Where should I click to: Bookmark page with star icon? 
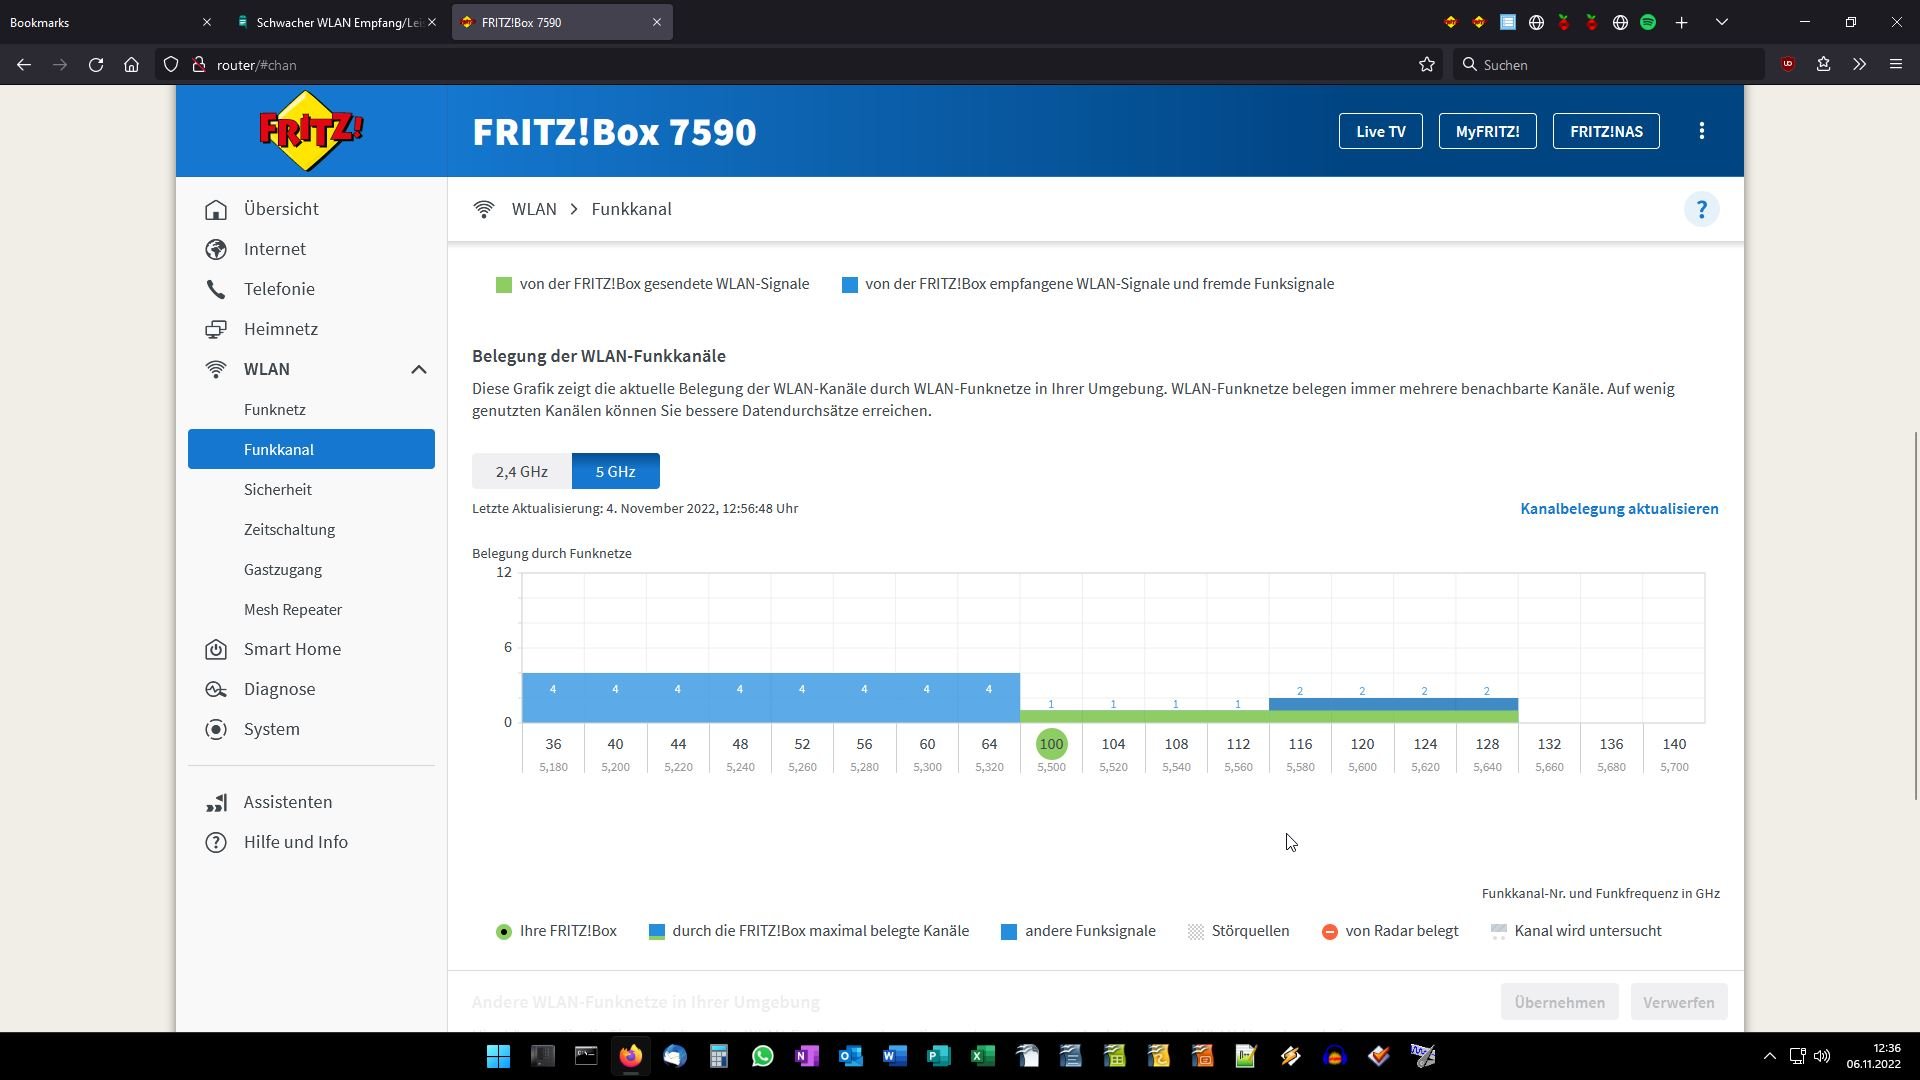(x=1426, y=65)
